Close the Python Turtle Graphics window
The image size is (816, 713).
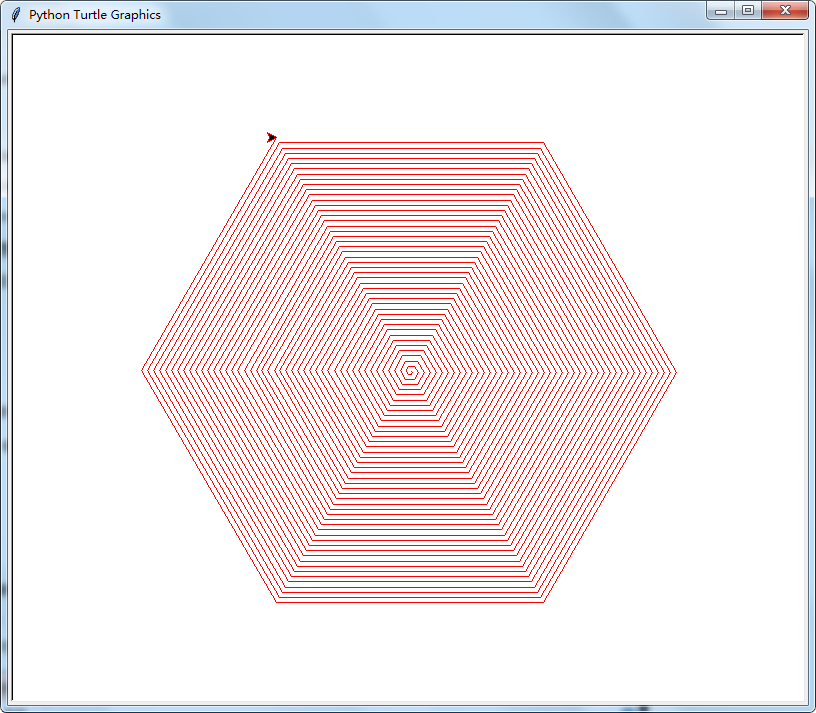click(785, 10)
